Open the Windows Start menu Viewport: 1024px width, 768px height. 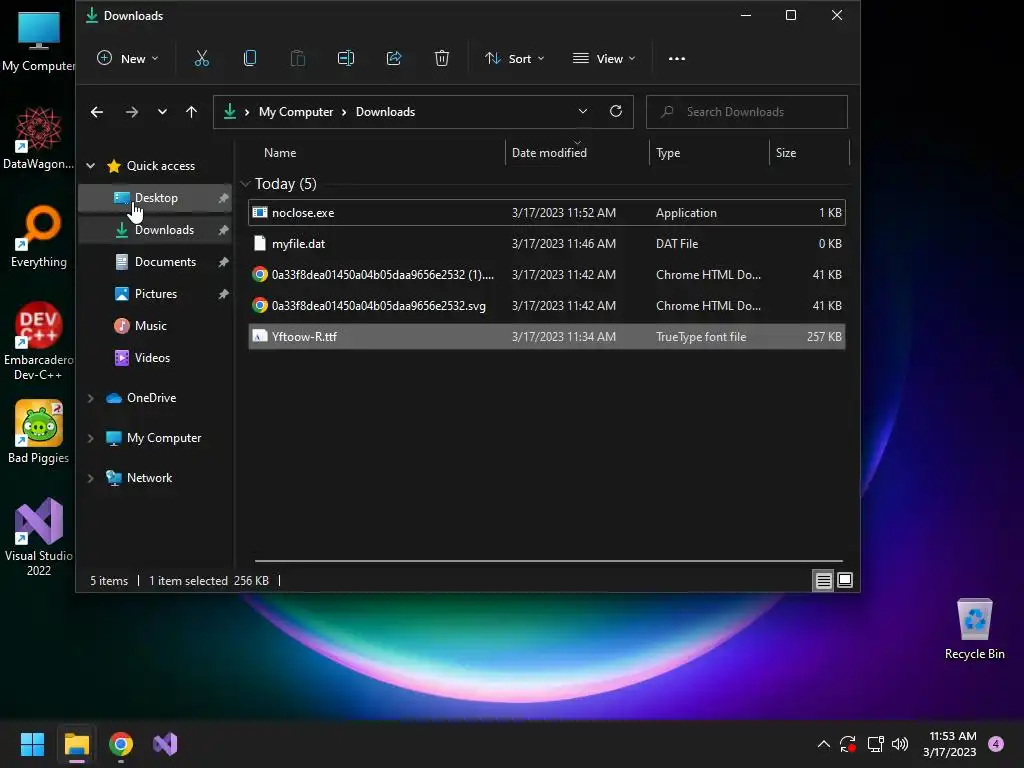[x=32, y=744]
